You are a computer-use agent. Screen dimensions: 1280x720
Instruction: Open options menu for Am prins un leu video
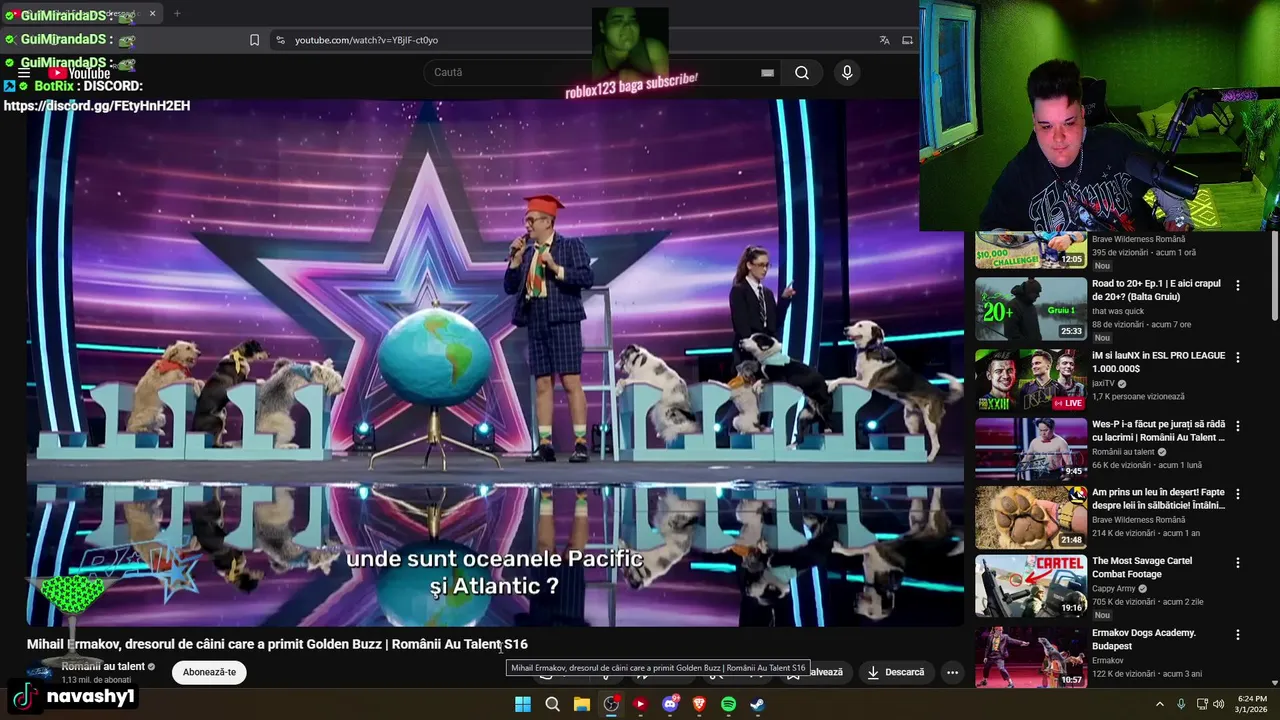[x=1237, y=494]
